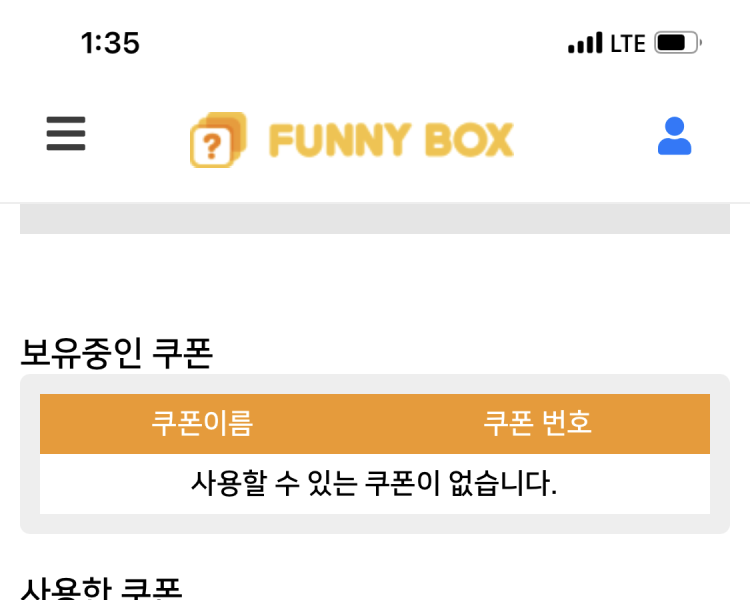Click the FUNNY BOX wordmark
This screenshot has height=600, width=750.
391,141
